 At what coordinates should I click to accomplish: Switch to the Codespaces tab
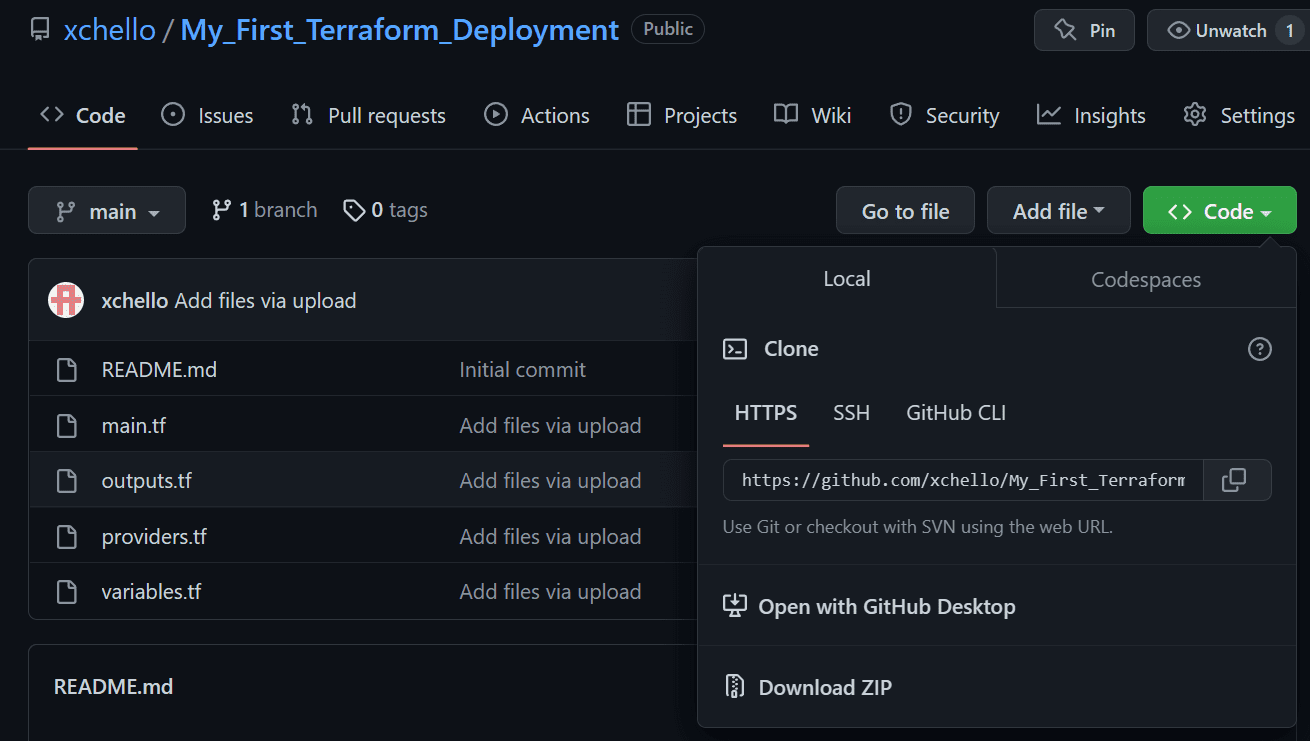coord(1146,279)
